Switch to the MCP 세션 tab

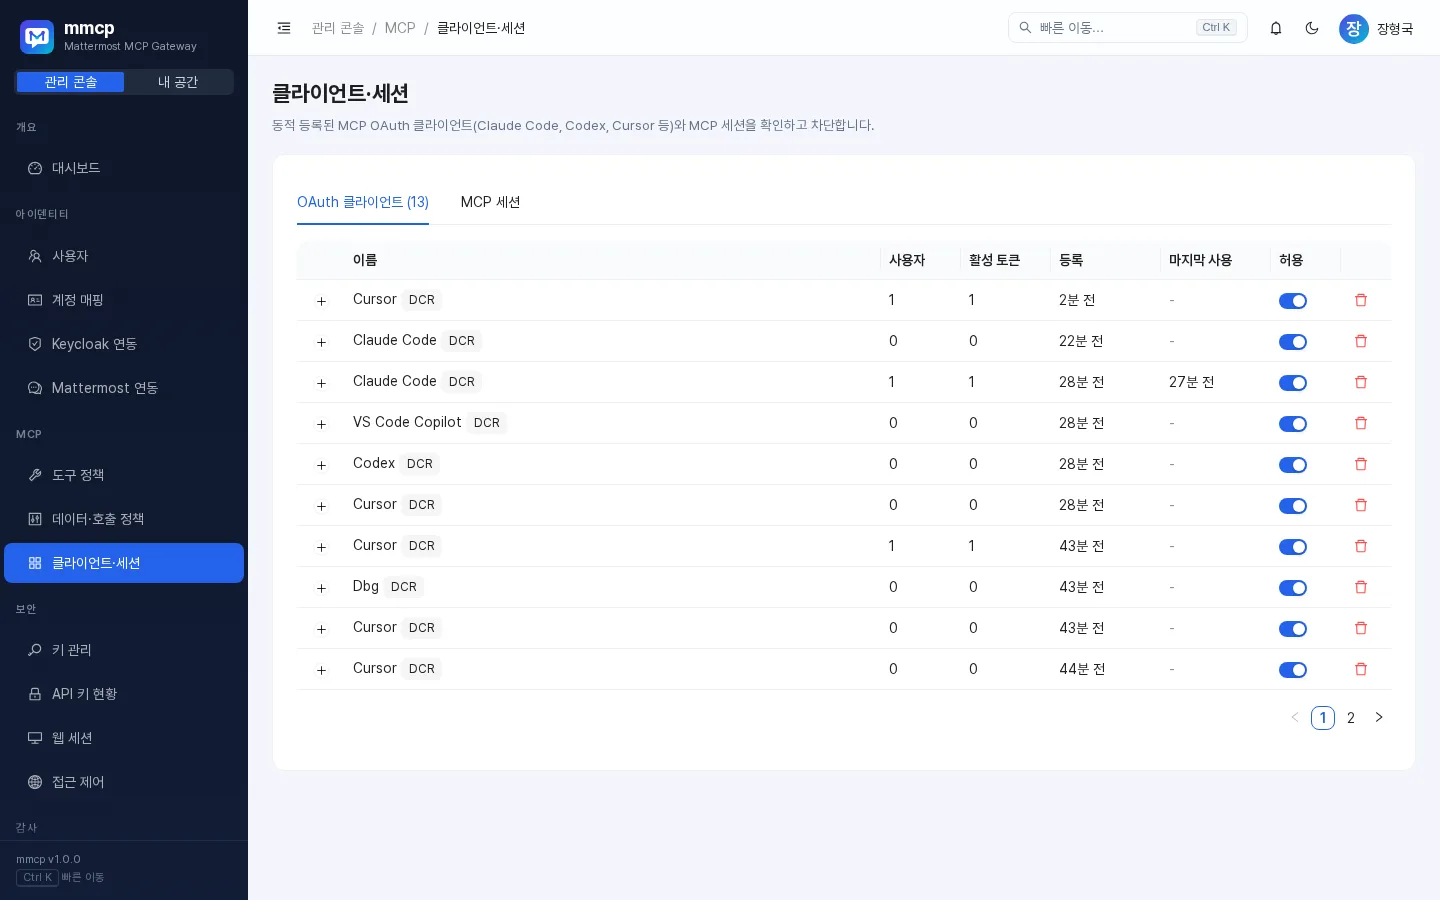coord(490,202)
